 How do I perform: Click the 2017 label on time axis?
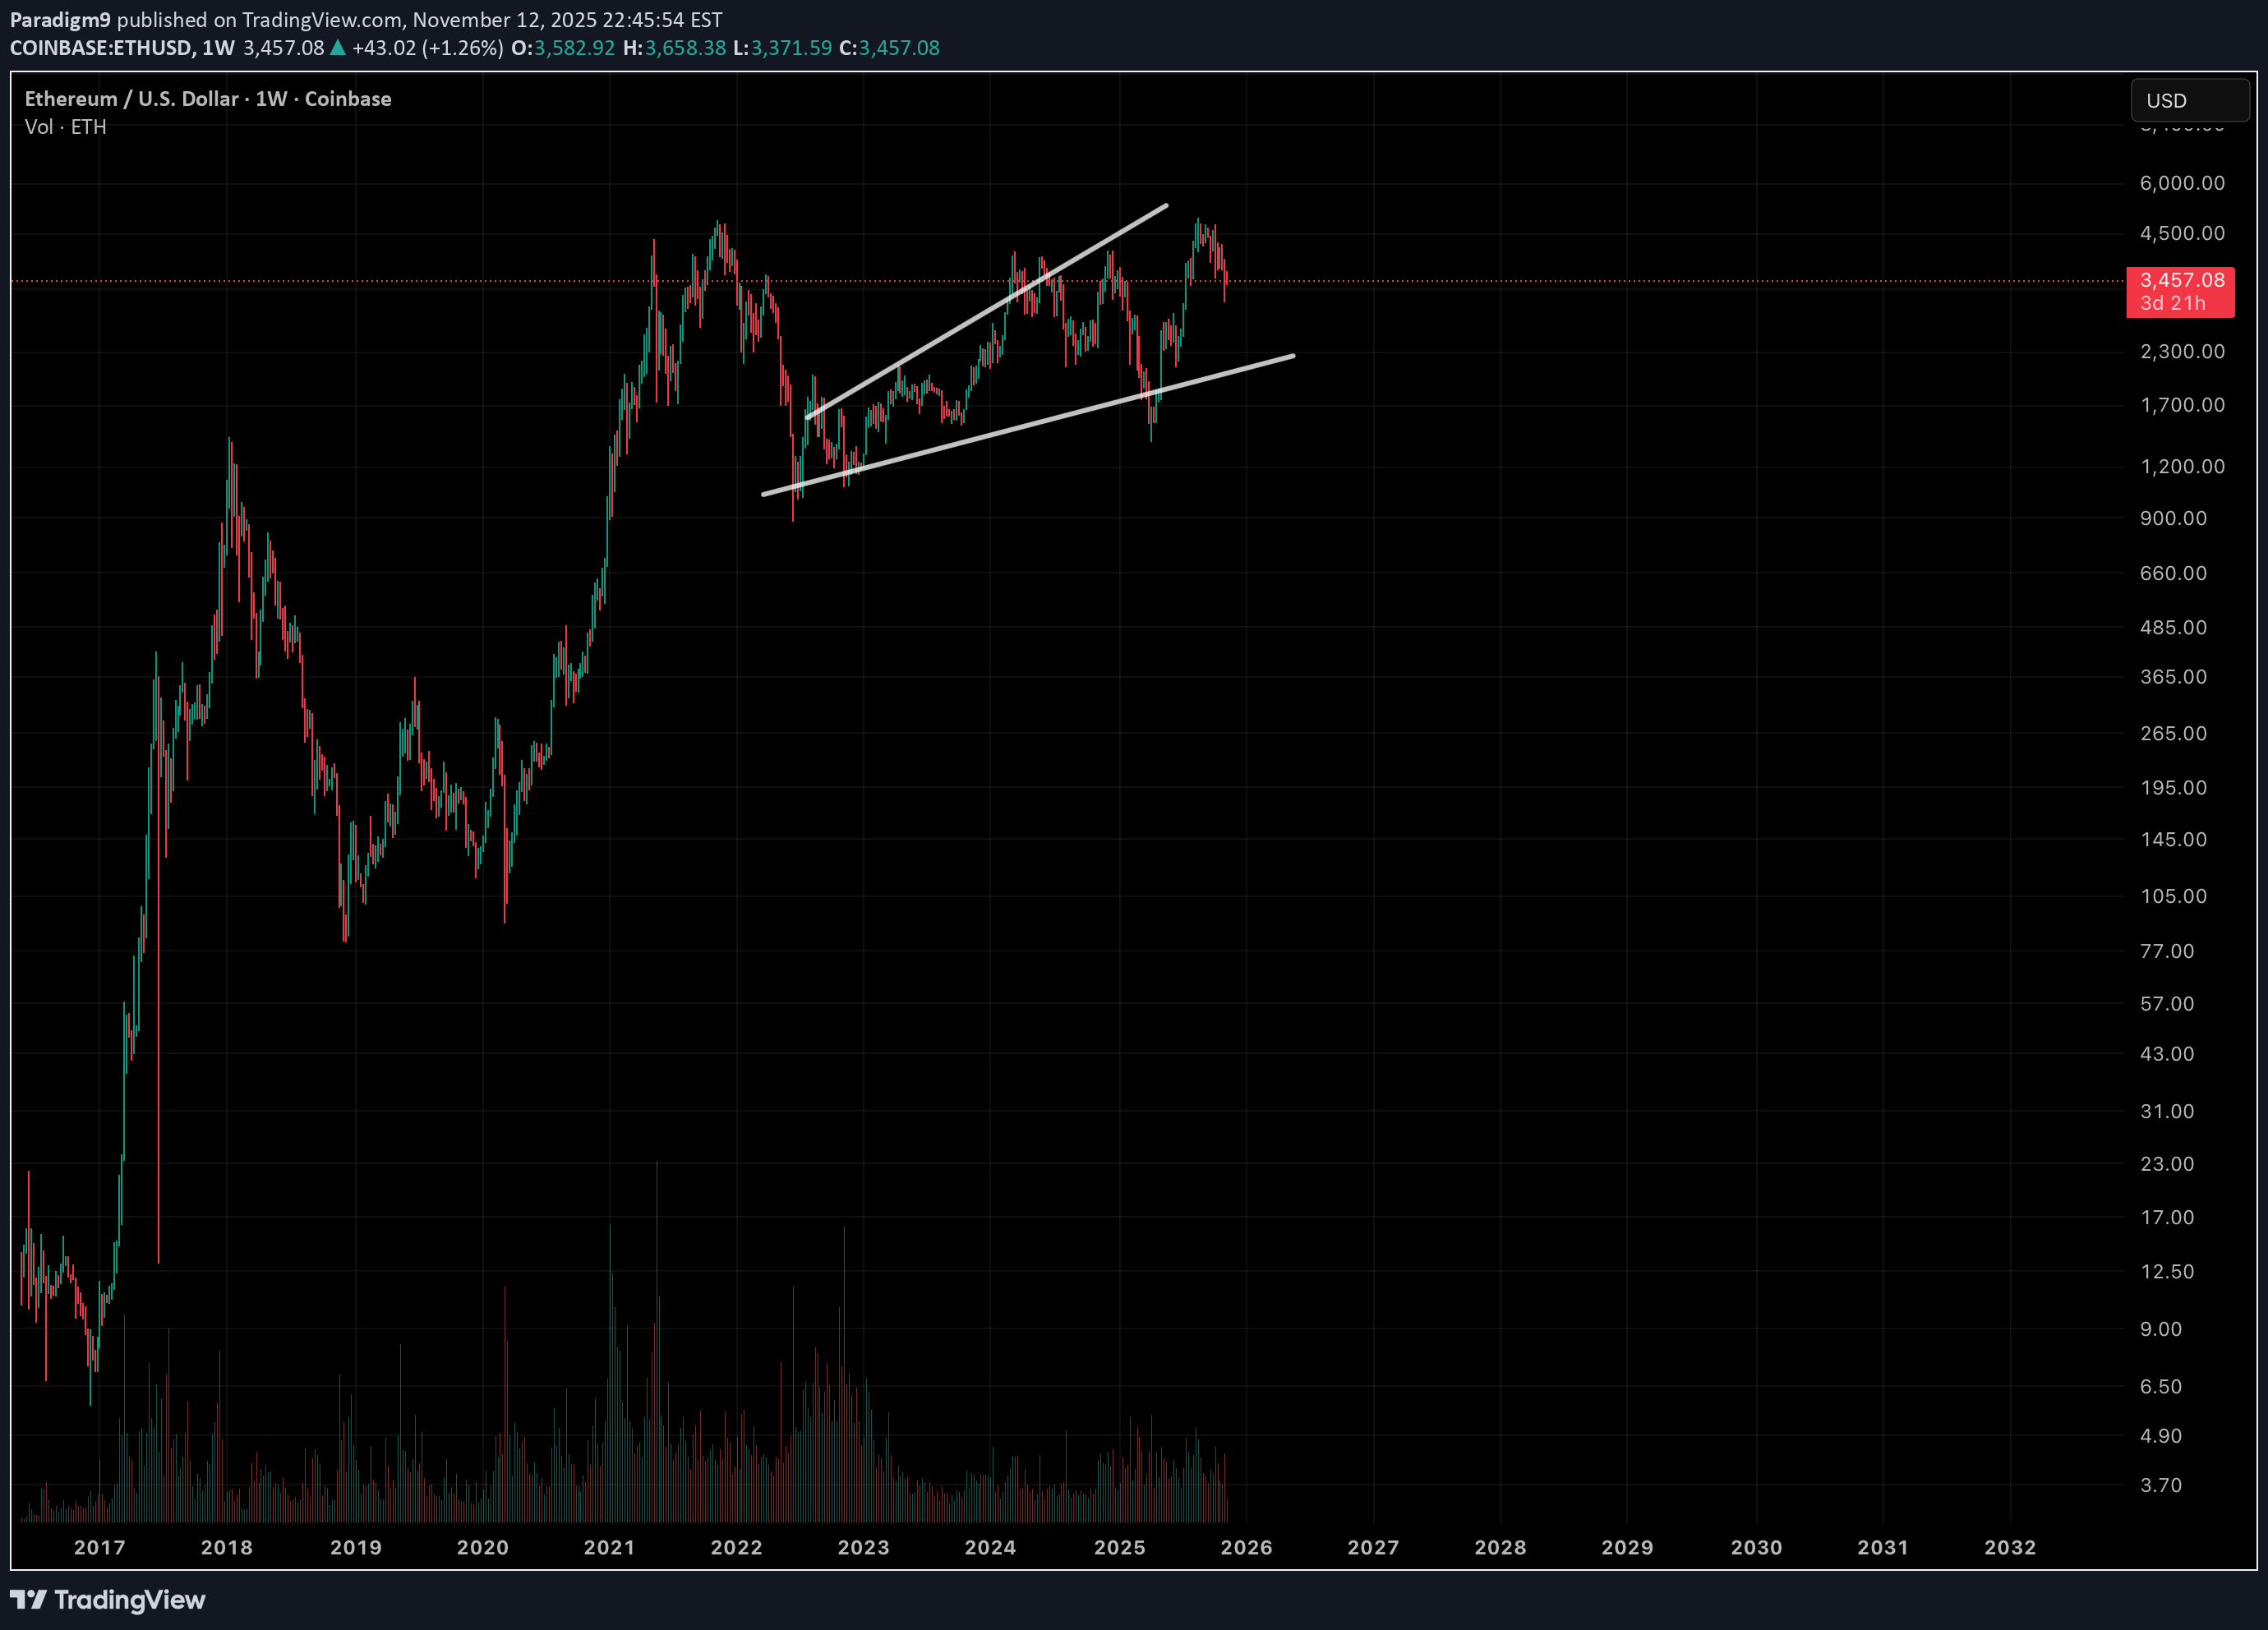click(x=100, y=1547)
